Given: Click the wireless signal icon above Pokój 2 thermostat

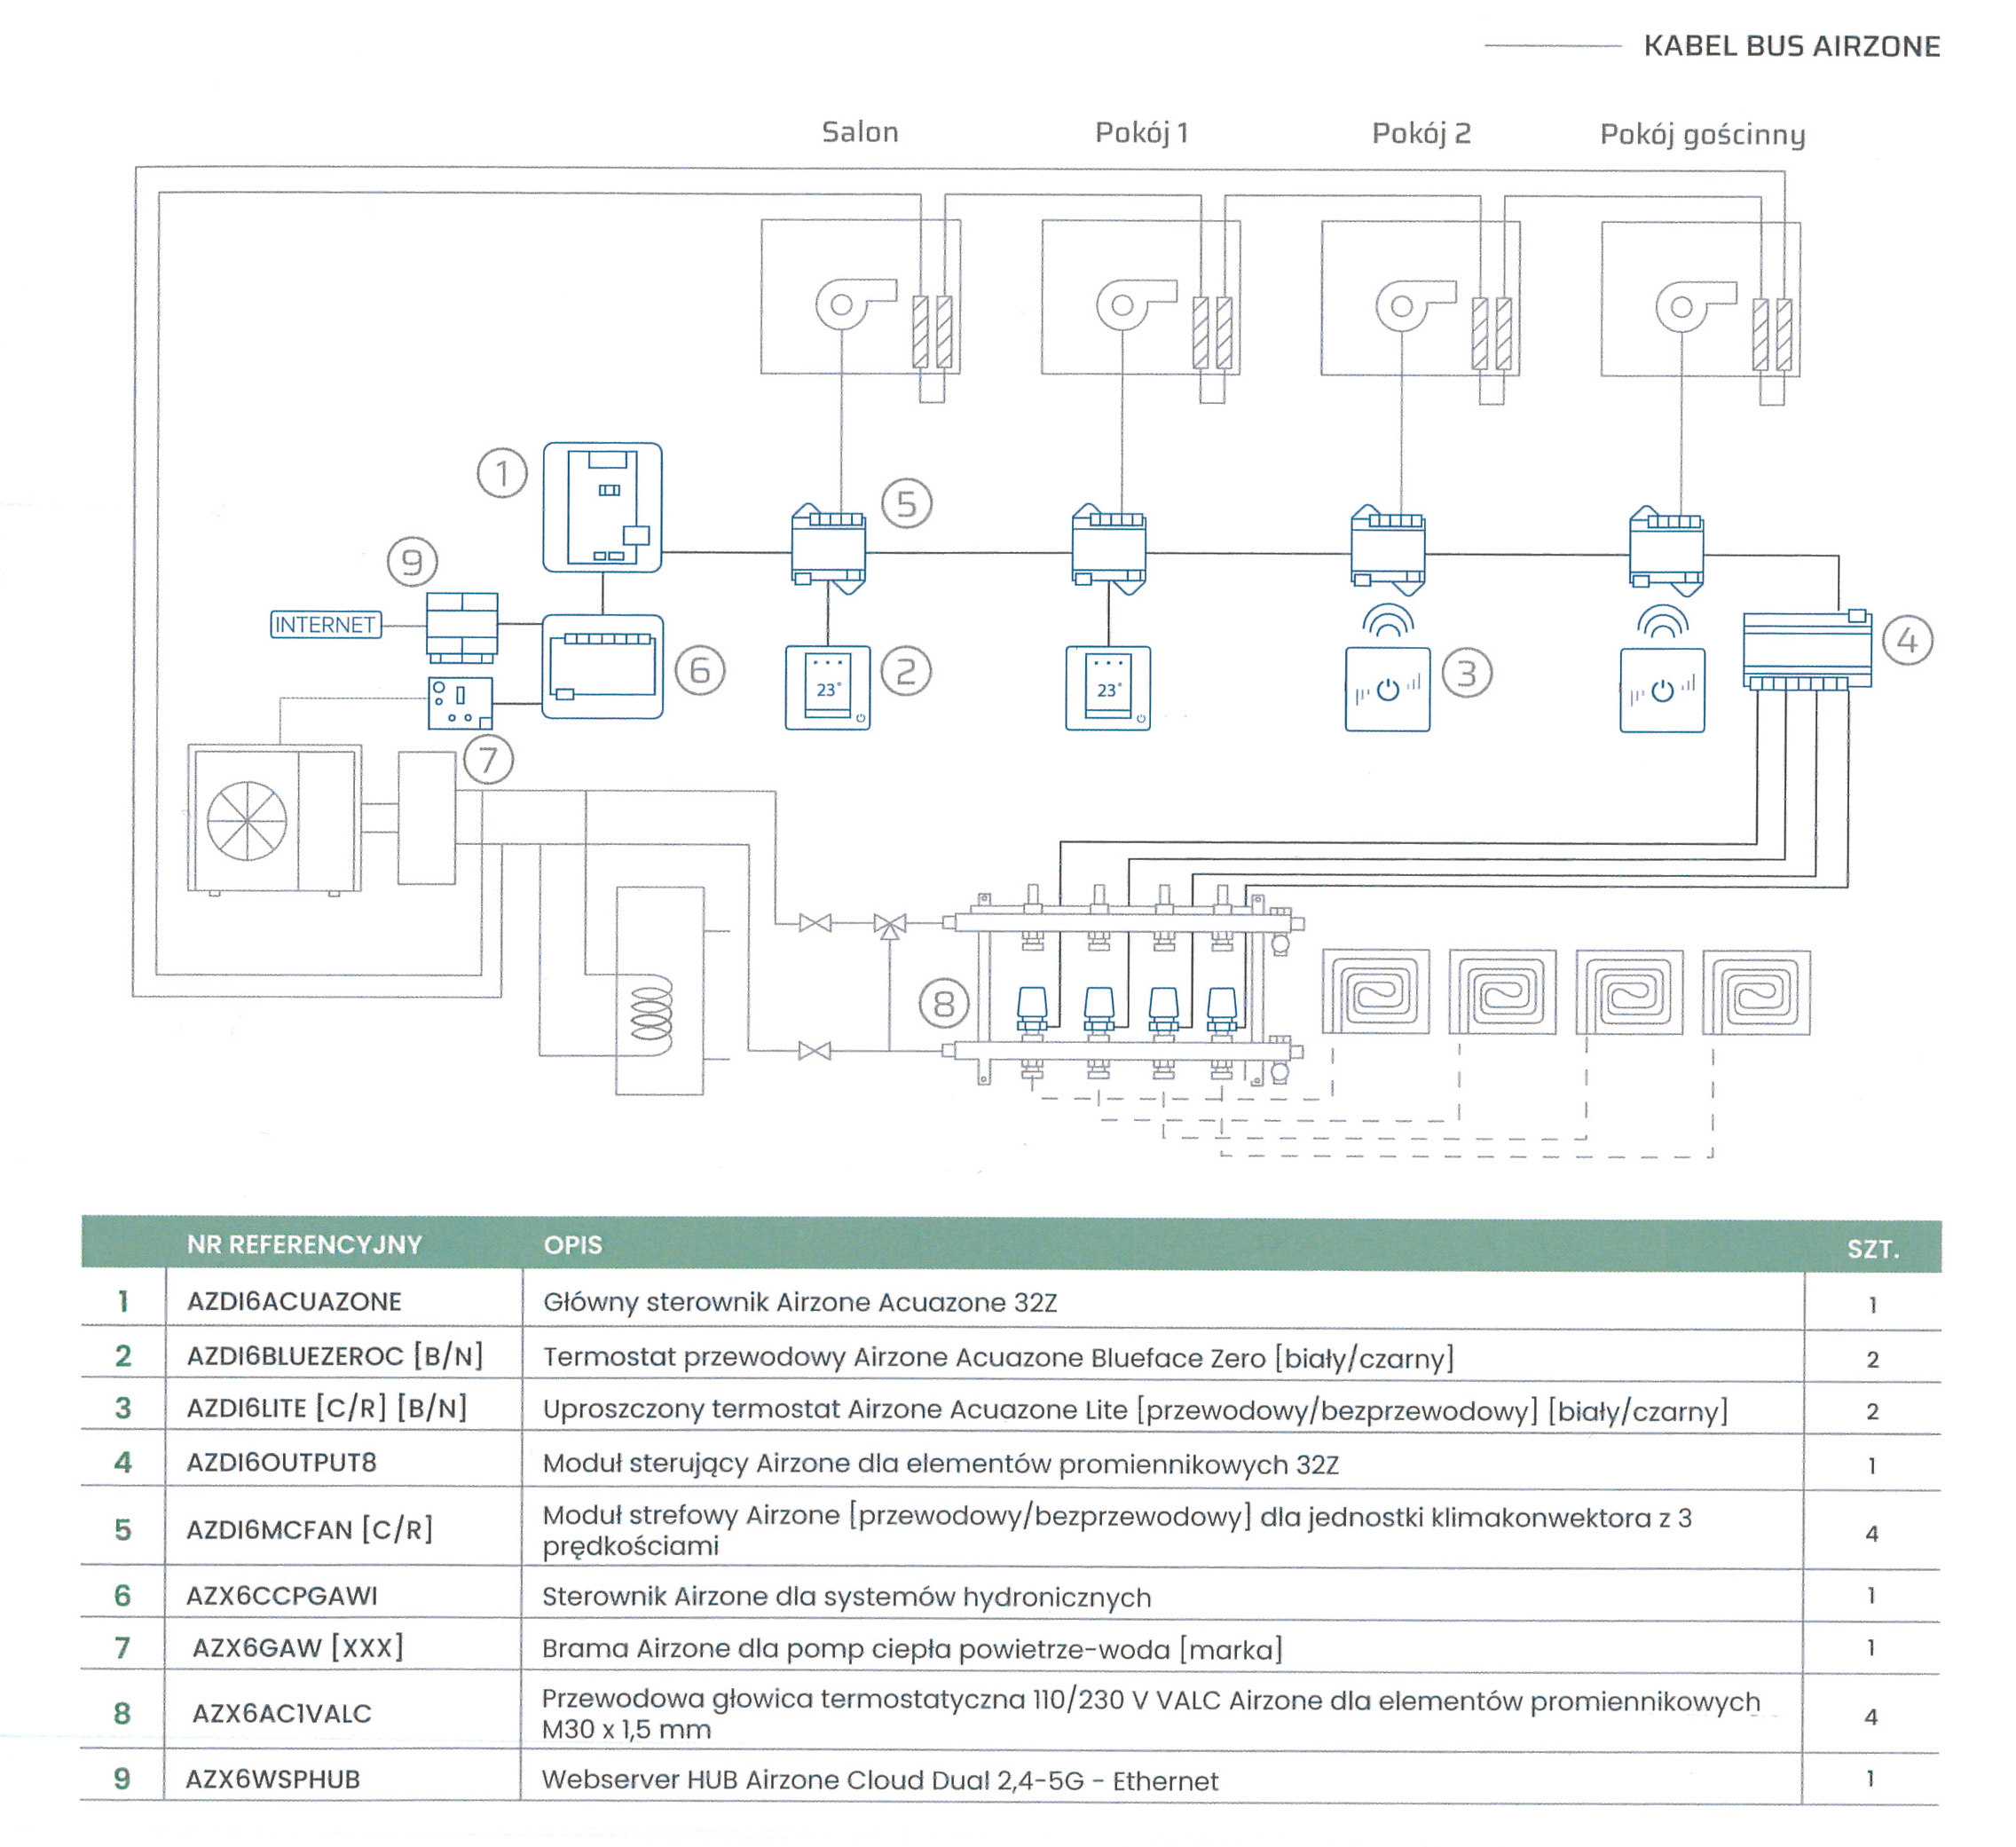Looking at the screenshot, I should click(x=1388, y=621).
